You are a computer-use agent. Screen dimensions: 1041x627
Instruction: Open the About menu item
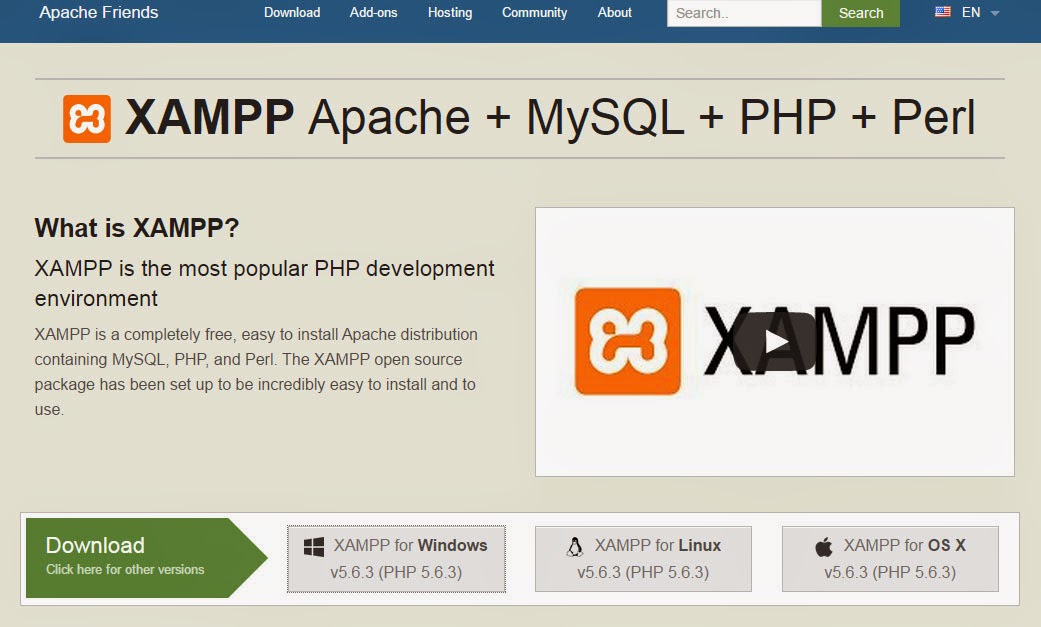(x=614, y=13)
